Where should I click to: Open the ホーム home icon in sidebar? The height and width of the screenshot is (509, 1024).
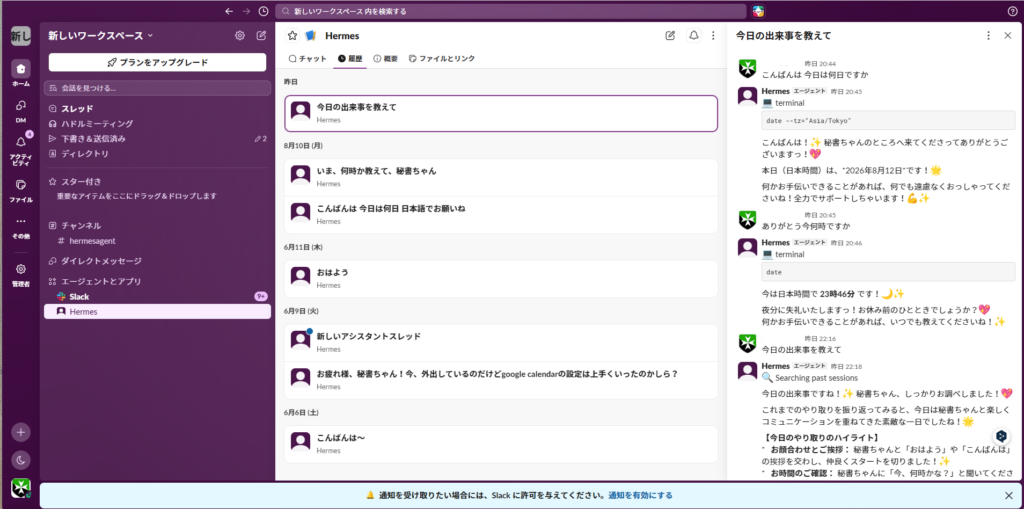point(20,69)
